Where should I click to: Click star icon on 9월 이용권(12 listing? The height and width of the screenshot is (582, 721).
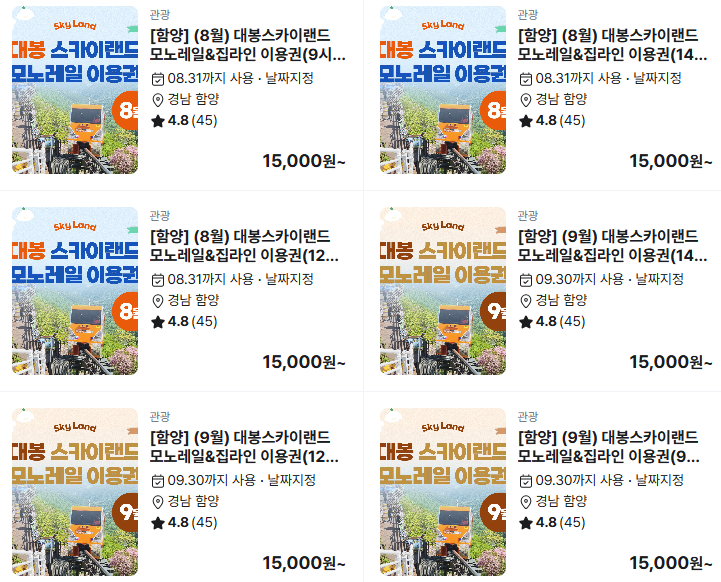(x=158, y=523)
